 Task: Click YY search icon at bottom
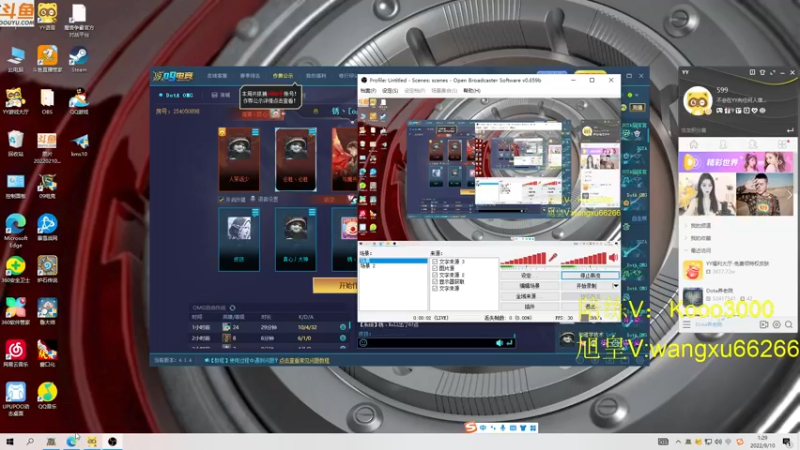789,324
